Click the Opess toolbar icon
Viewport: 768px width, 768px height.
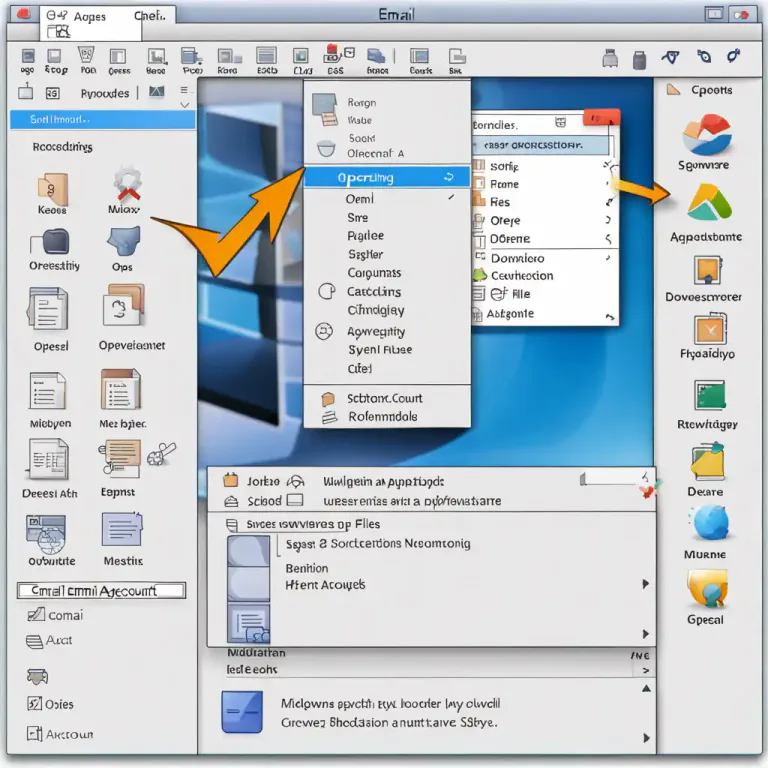tap(119, 62)
